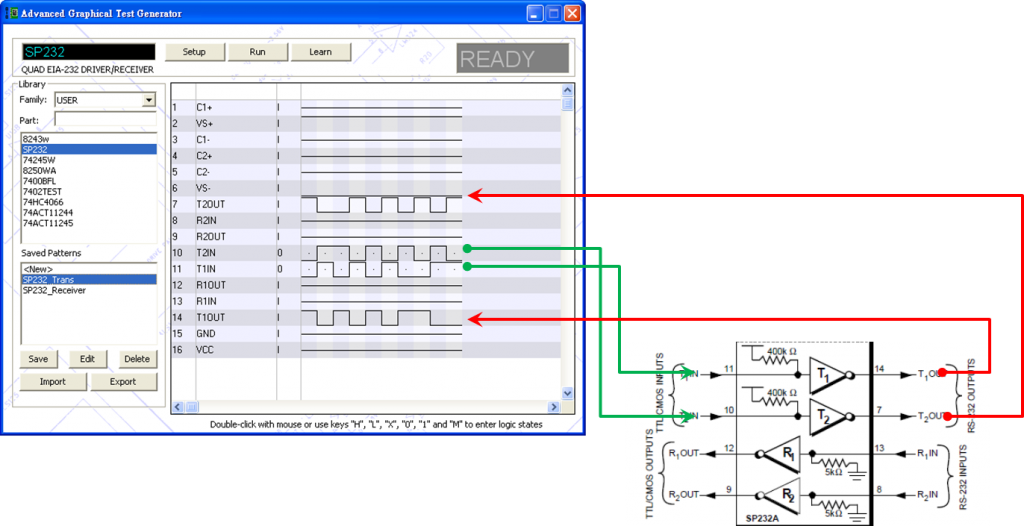Click the Learn button
The height and width of the screenshot is (526, 1024).
[x=321, y=52]
